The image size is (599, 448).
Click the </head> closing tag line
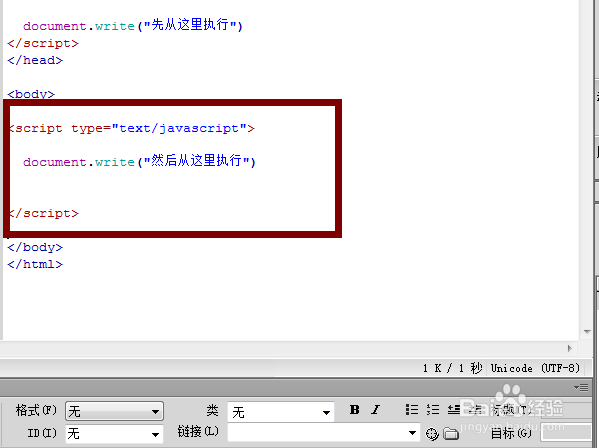(x=35, y=60)
